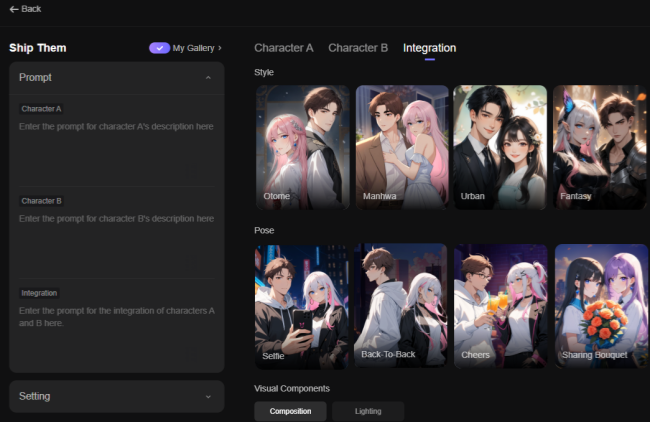Open the Composition visual component tab
Screen dimensions: 650x422
290,411
